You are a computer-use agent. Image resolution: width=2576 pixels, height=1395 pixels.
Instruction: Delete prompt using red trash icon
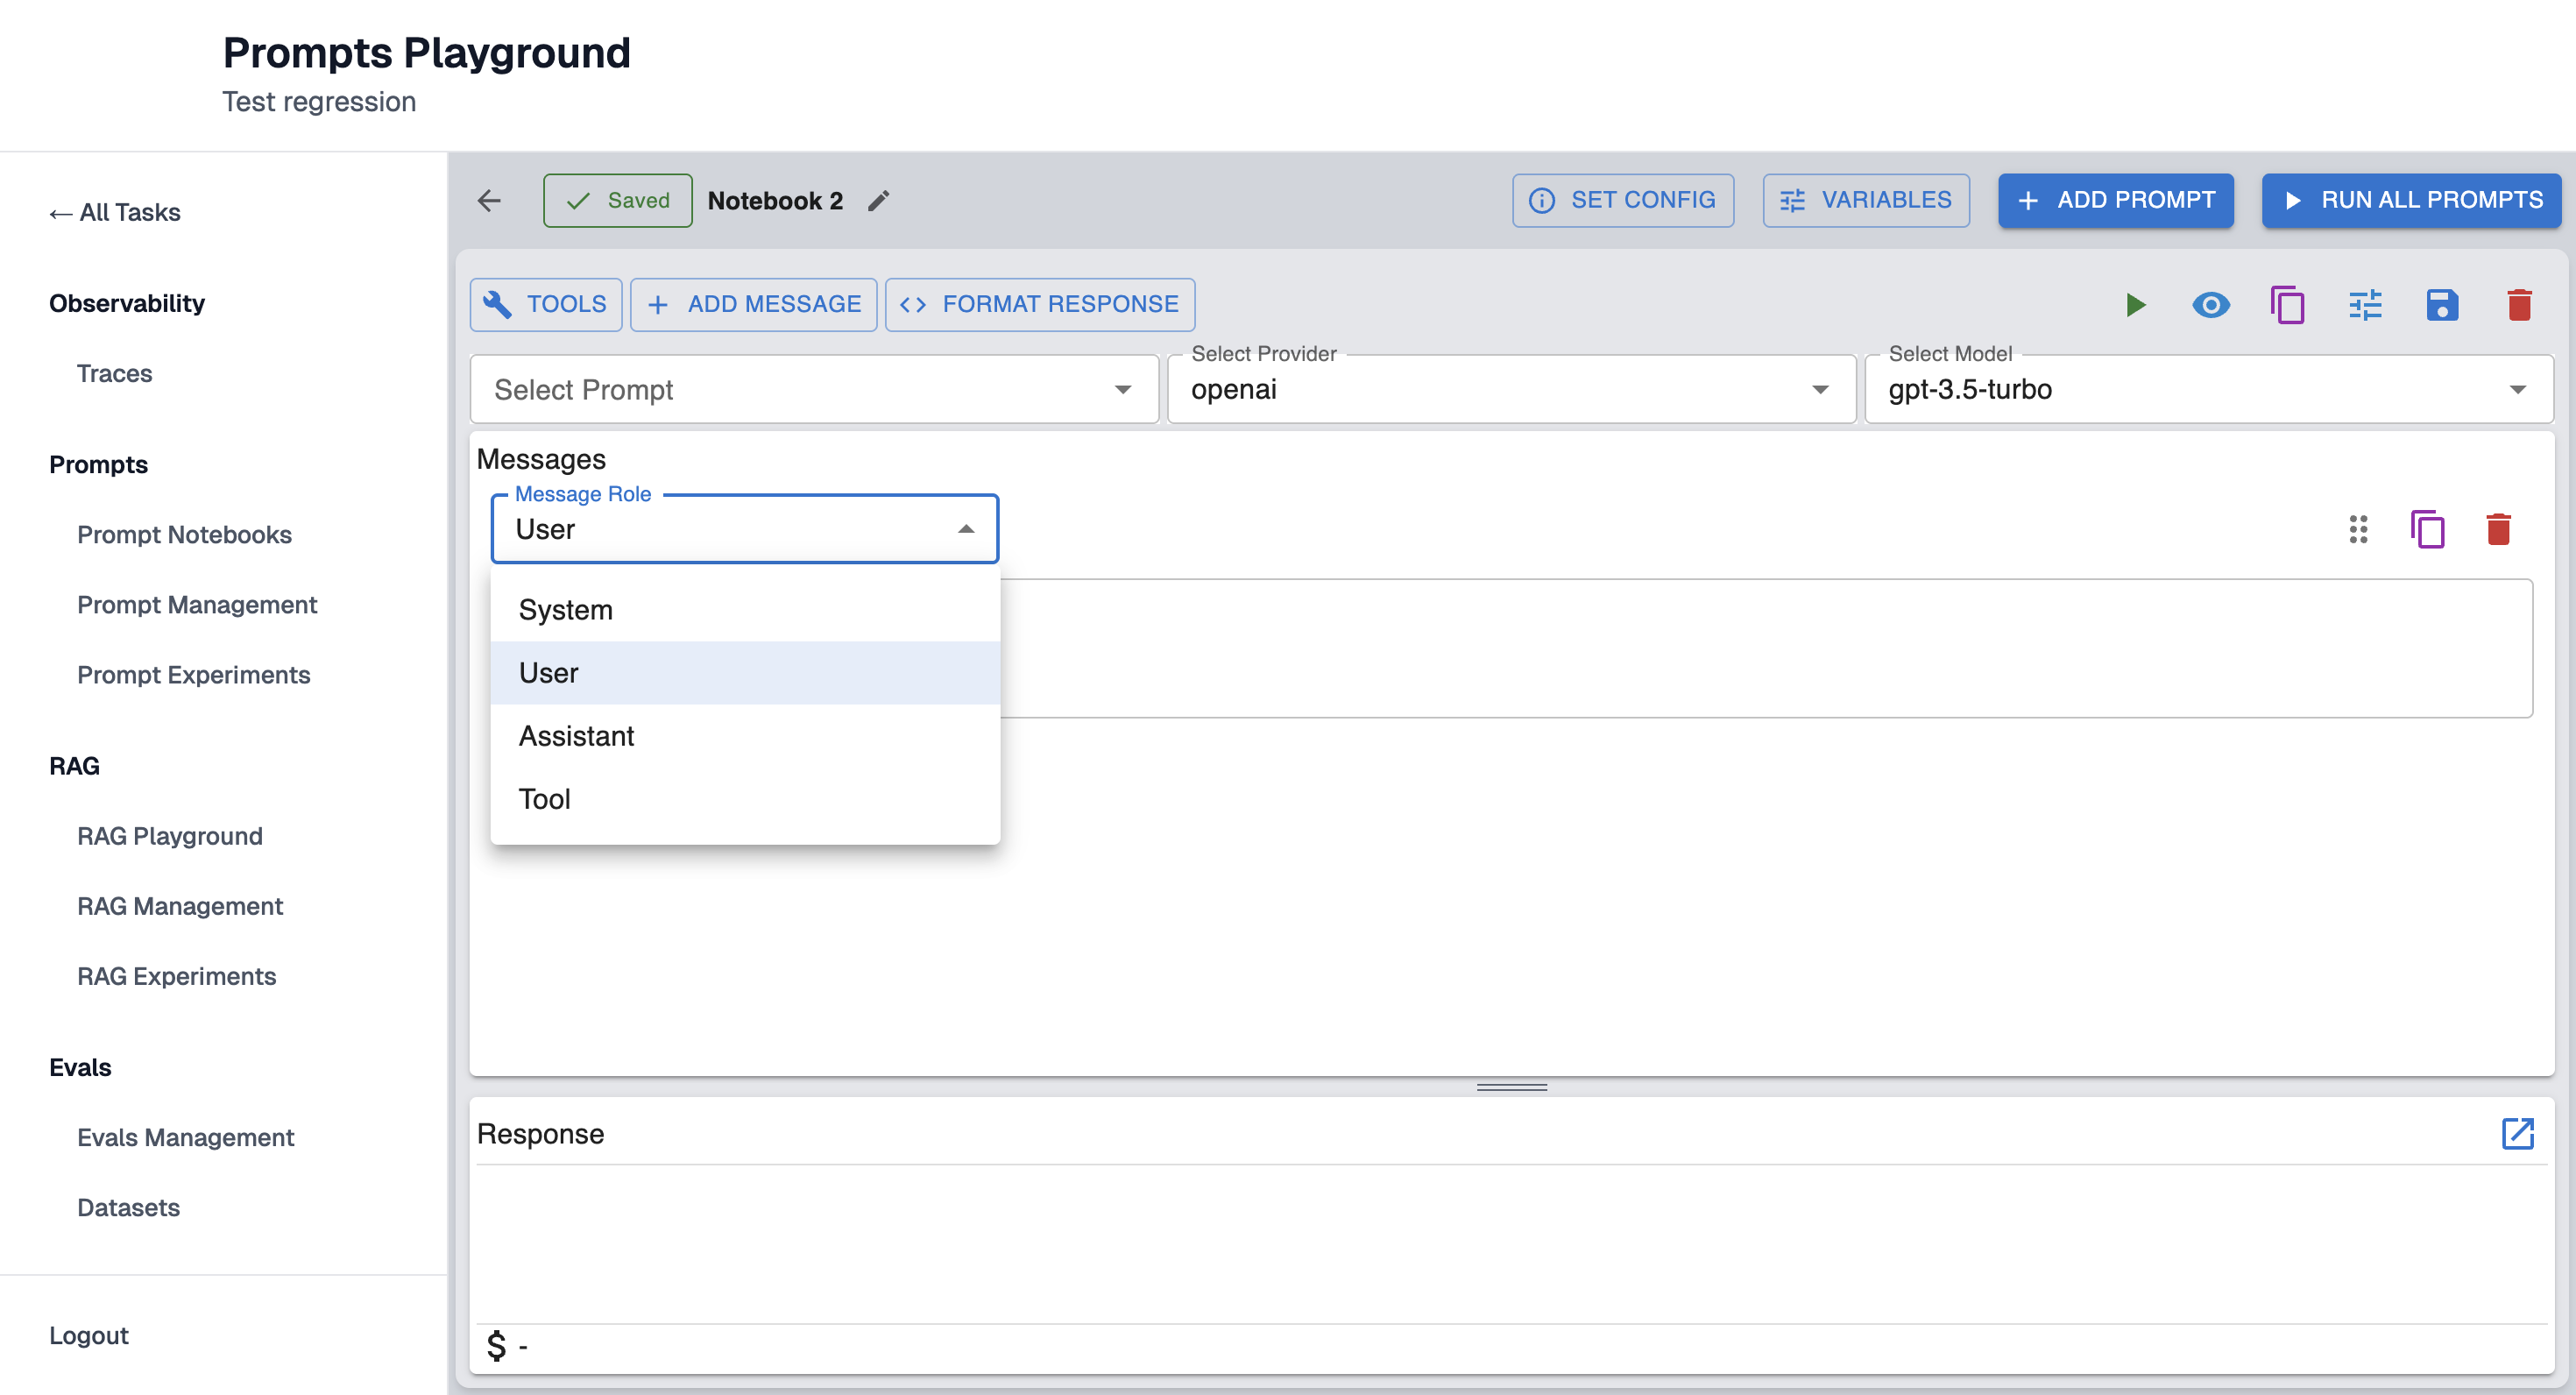point(2519,305)
